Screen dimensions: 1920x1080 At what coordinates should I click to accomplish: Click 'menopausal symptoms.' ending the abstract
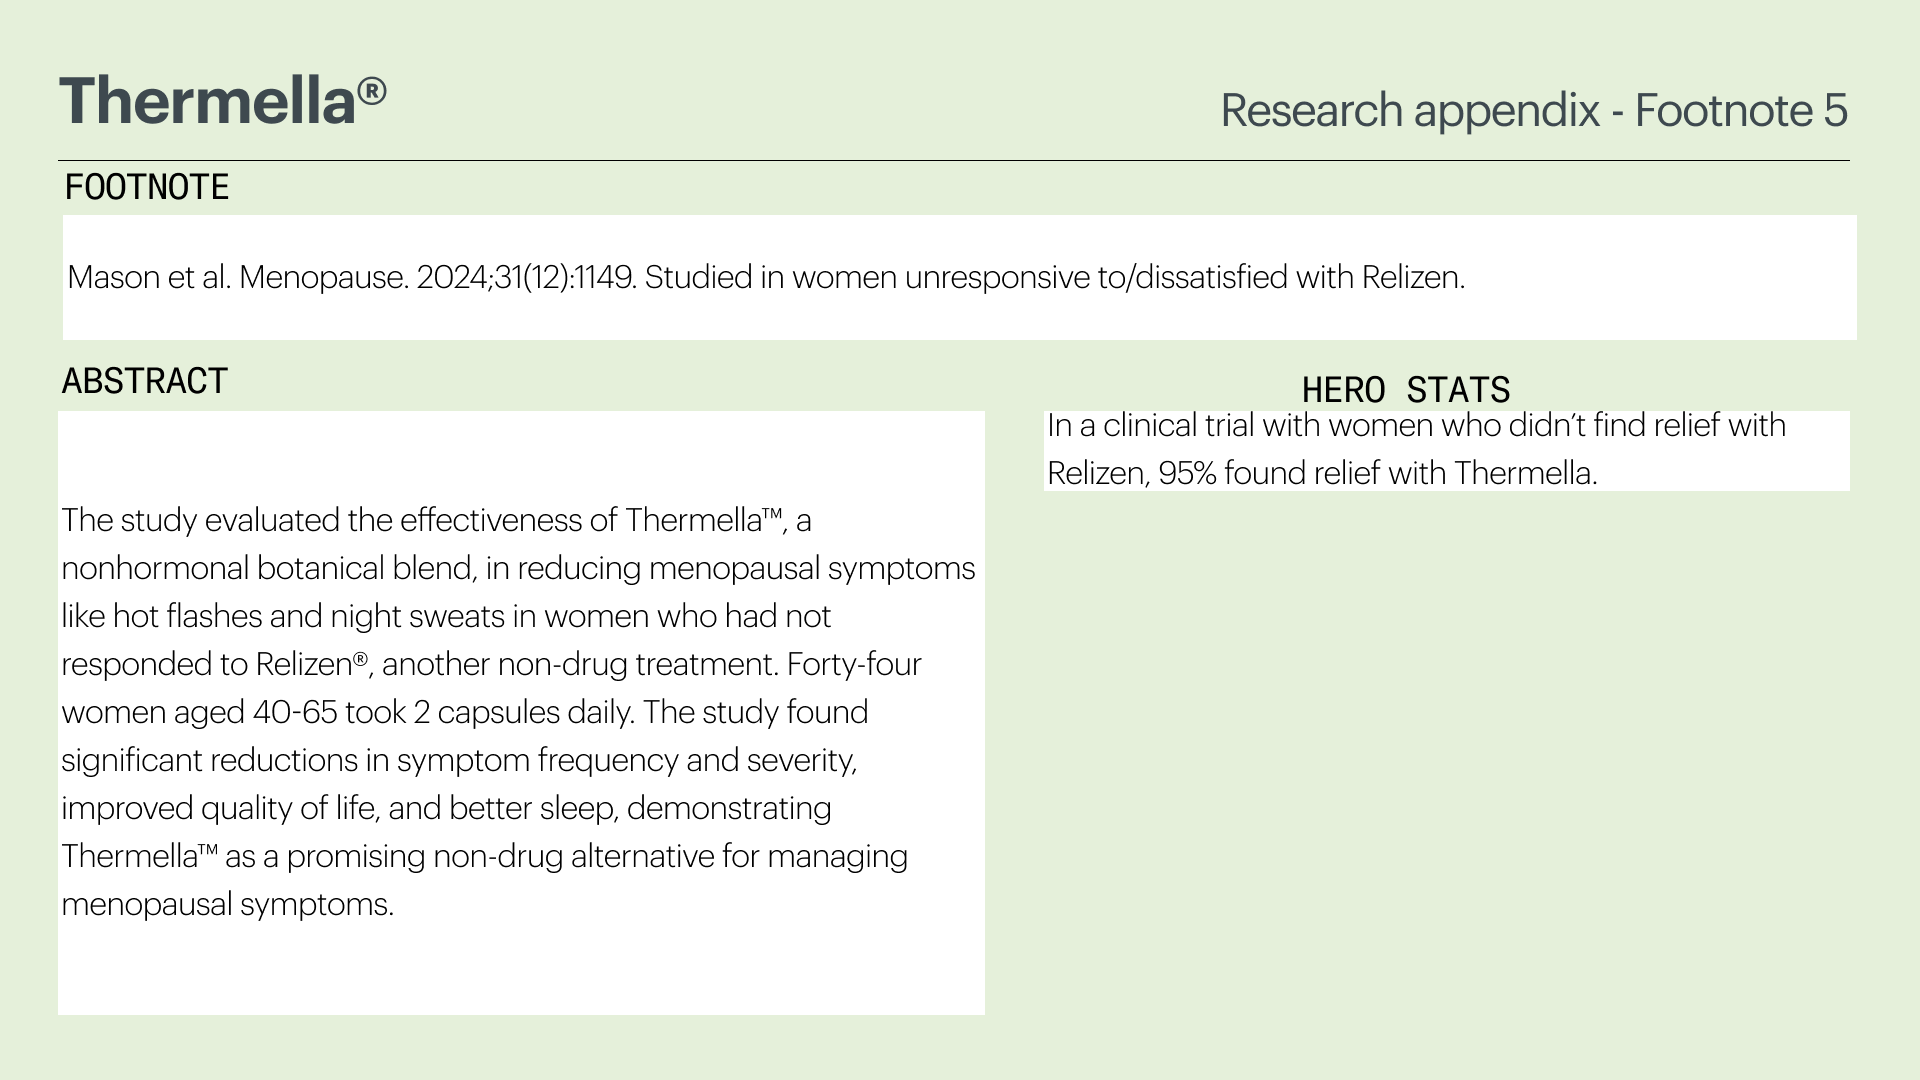(x=228, y=904)
